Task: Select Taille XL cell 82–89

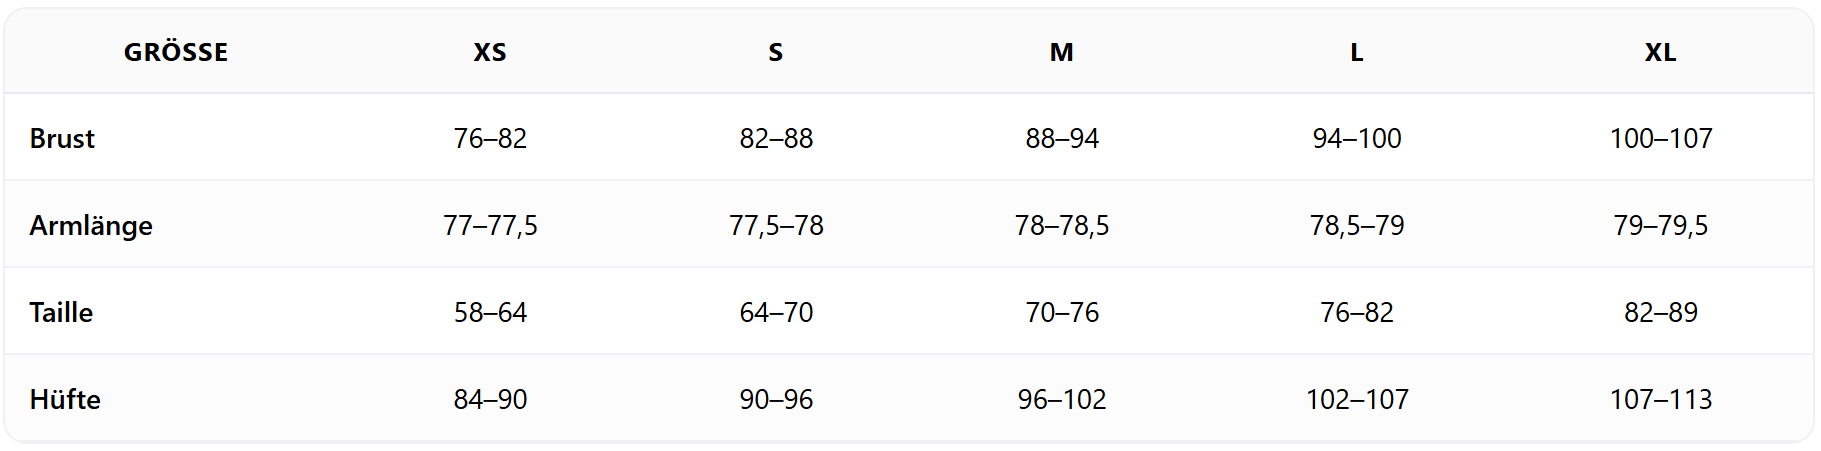Action: coord(1661,312)
